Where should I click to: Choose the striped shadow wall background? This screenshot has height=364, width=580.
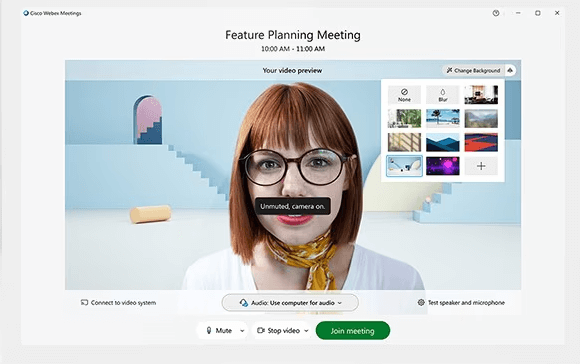click(x=404, y=142)
